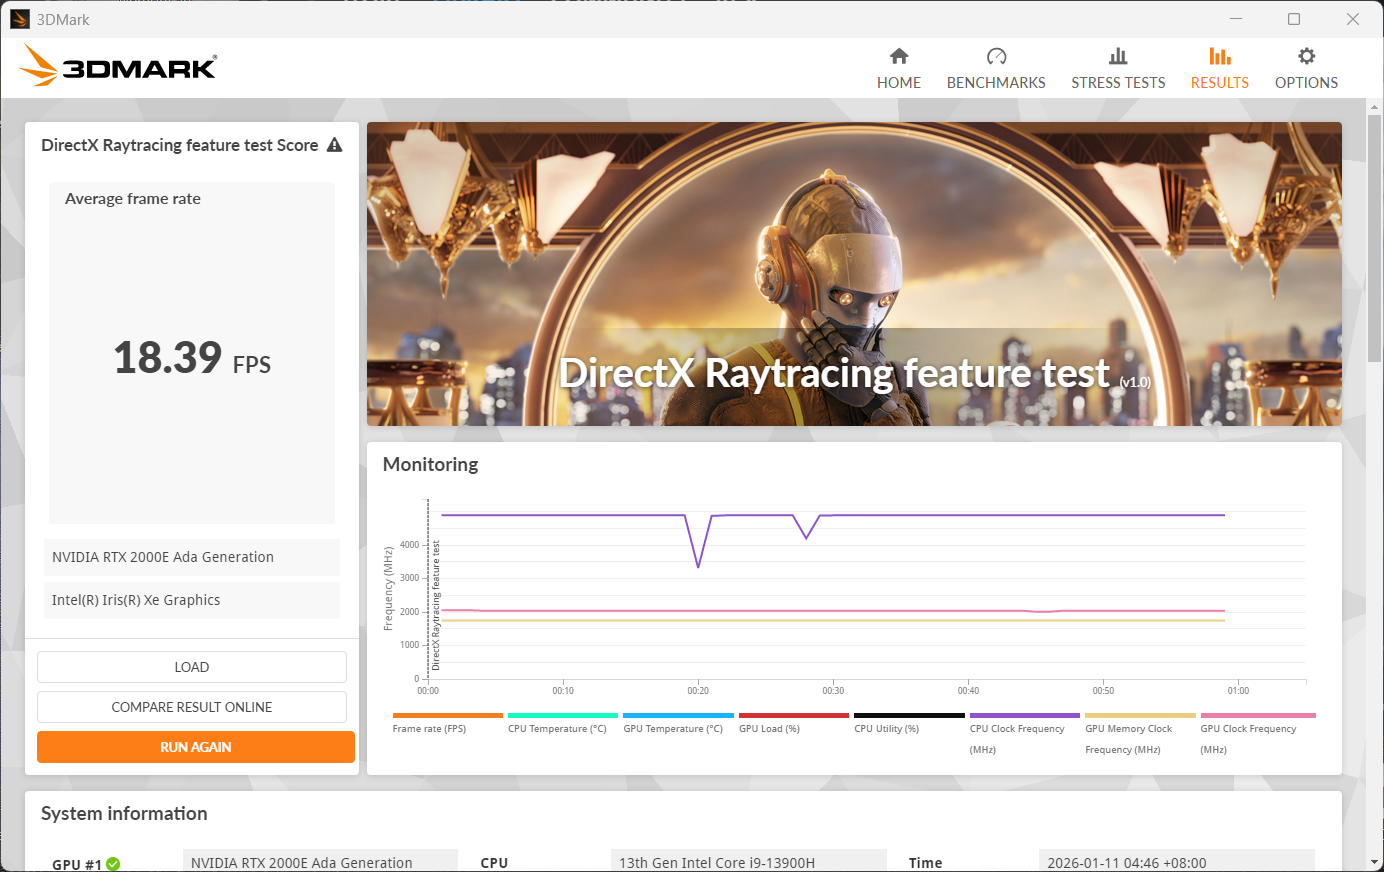Click the LOAD button

pos(192,667)
